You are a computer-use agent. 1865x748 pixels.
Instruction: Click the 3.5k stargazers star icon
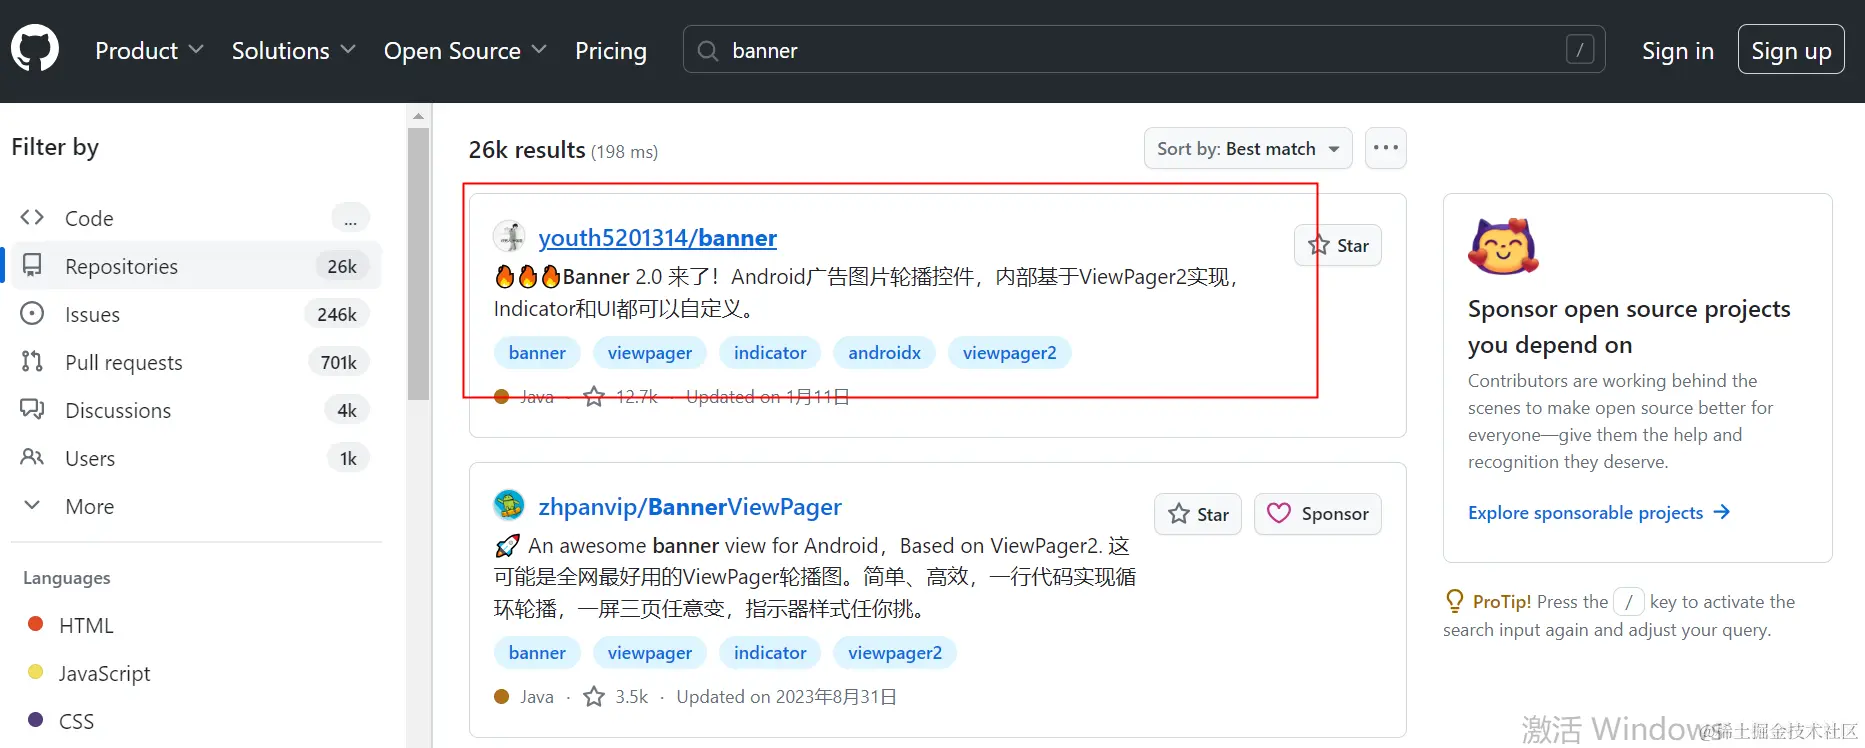click(x=594, y=697)
